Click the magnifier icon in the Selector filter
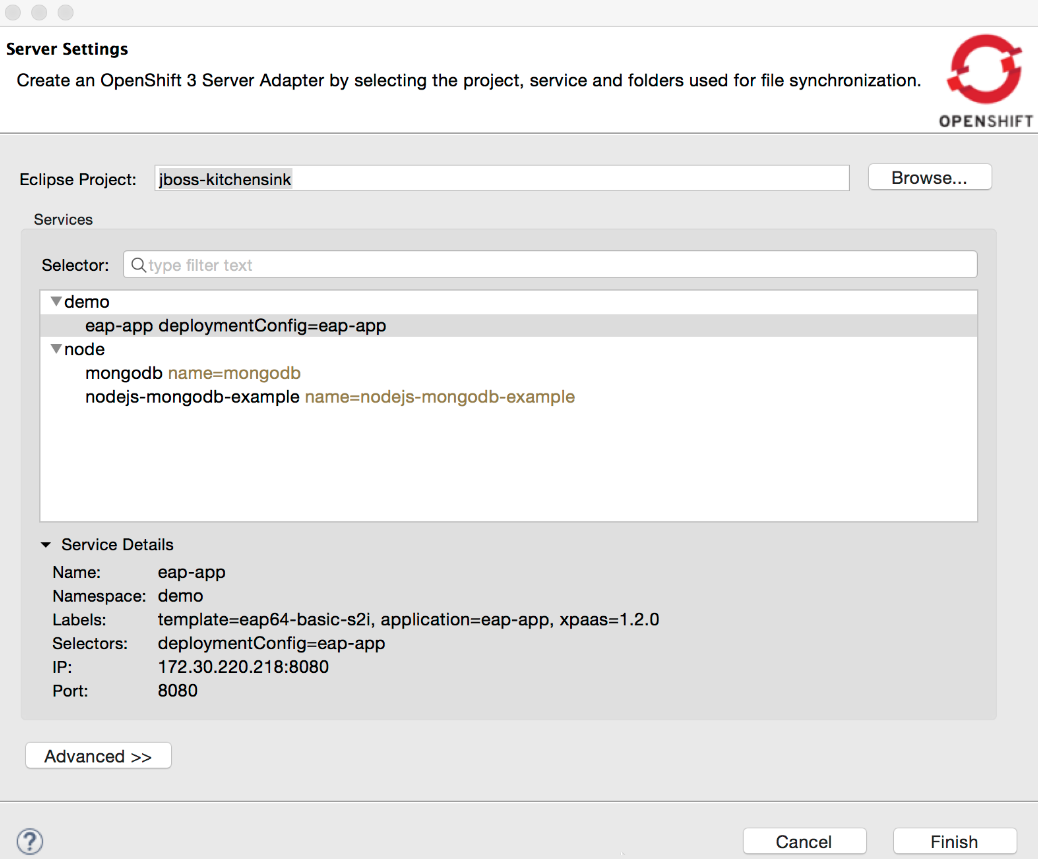This screenshot has height=859, width=1038. 138,265
